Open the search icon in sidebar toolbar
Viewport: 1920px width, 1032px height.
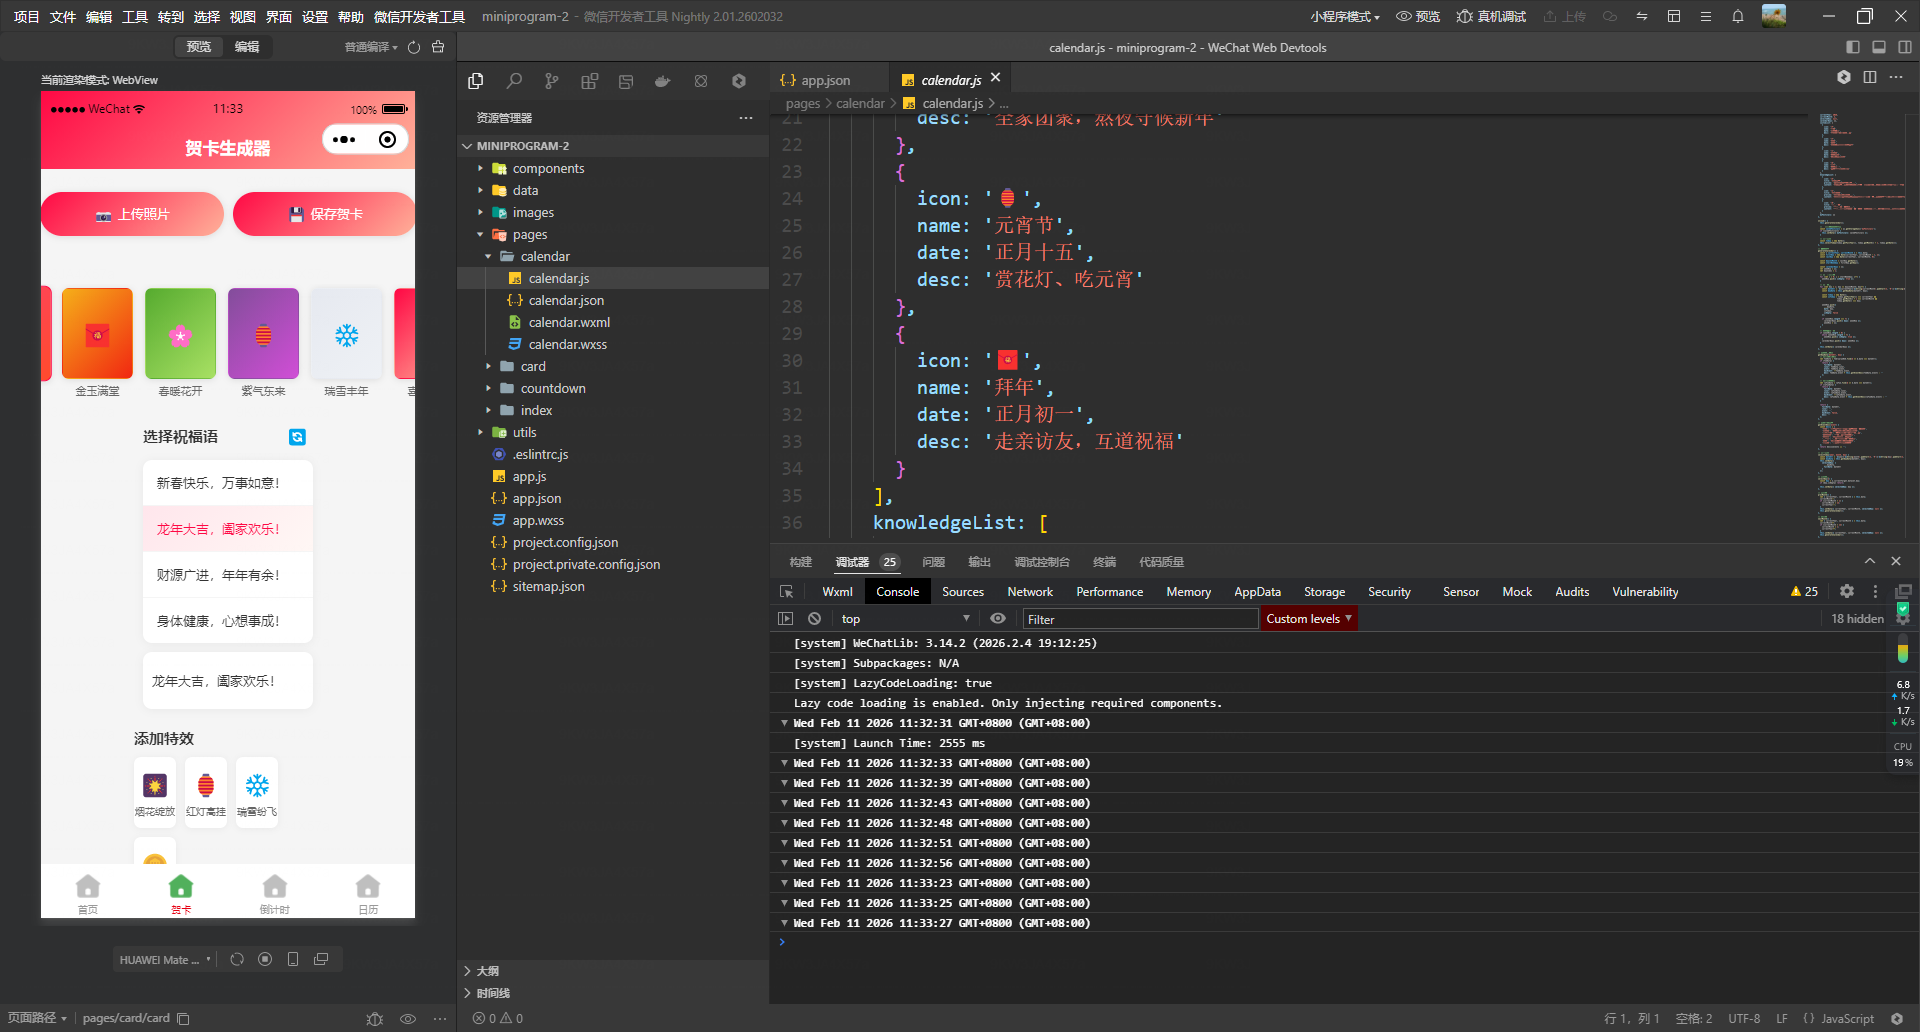click(514, 81)
